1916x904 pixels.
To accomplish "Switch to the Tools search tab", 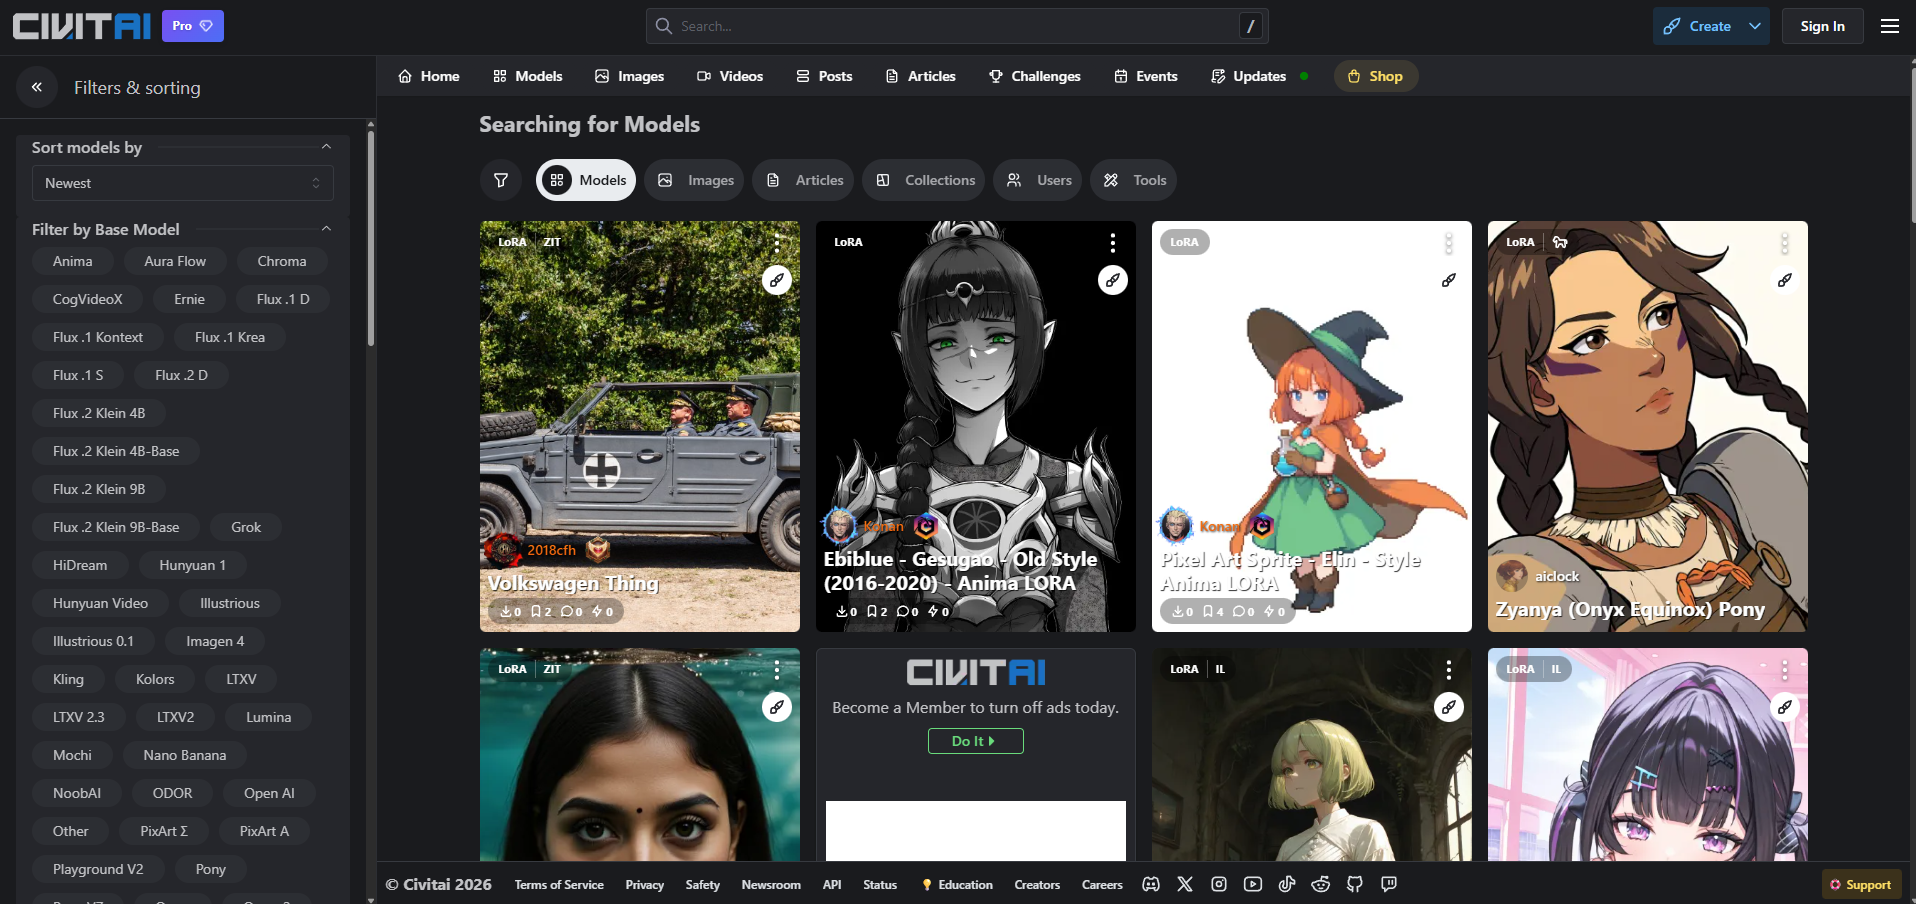I will (x=1135, y=180).
